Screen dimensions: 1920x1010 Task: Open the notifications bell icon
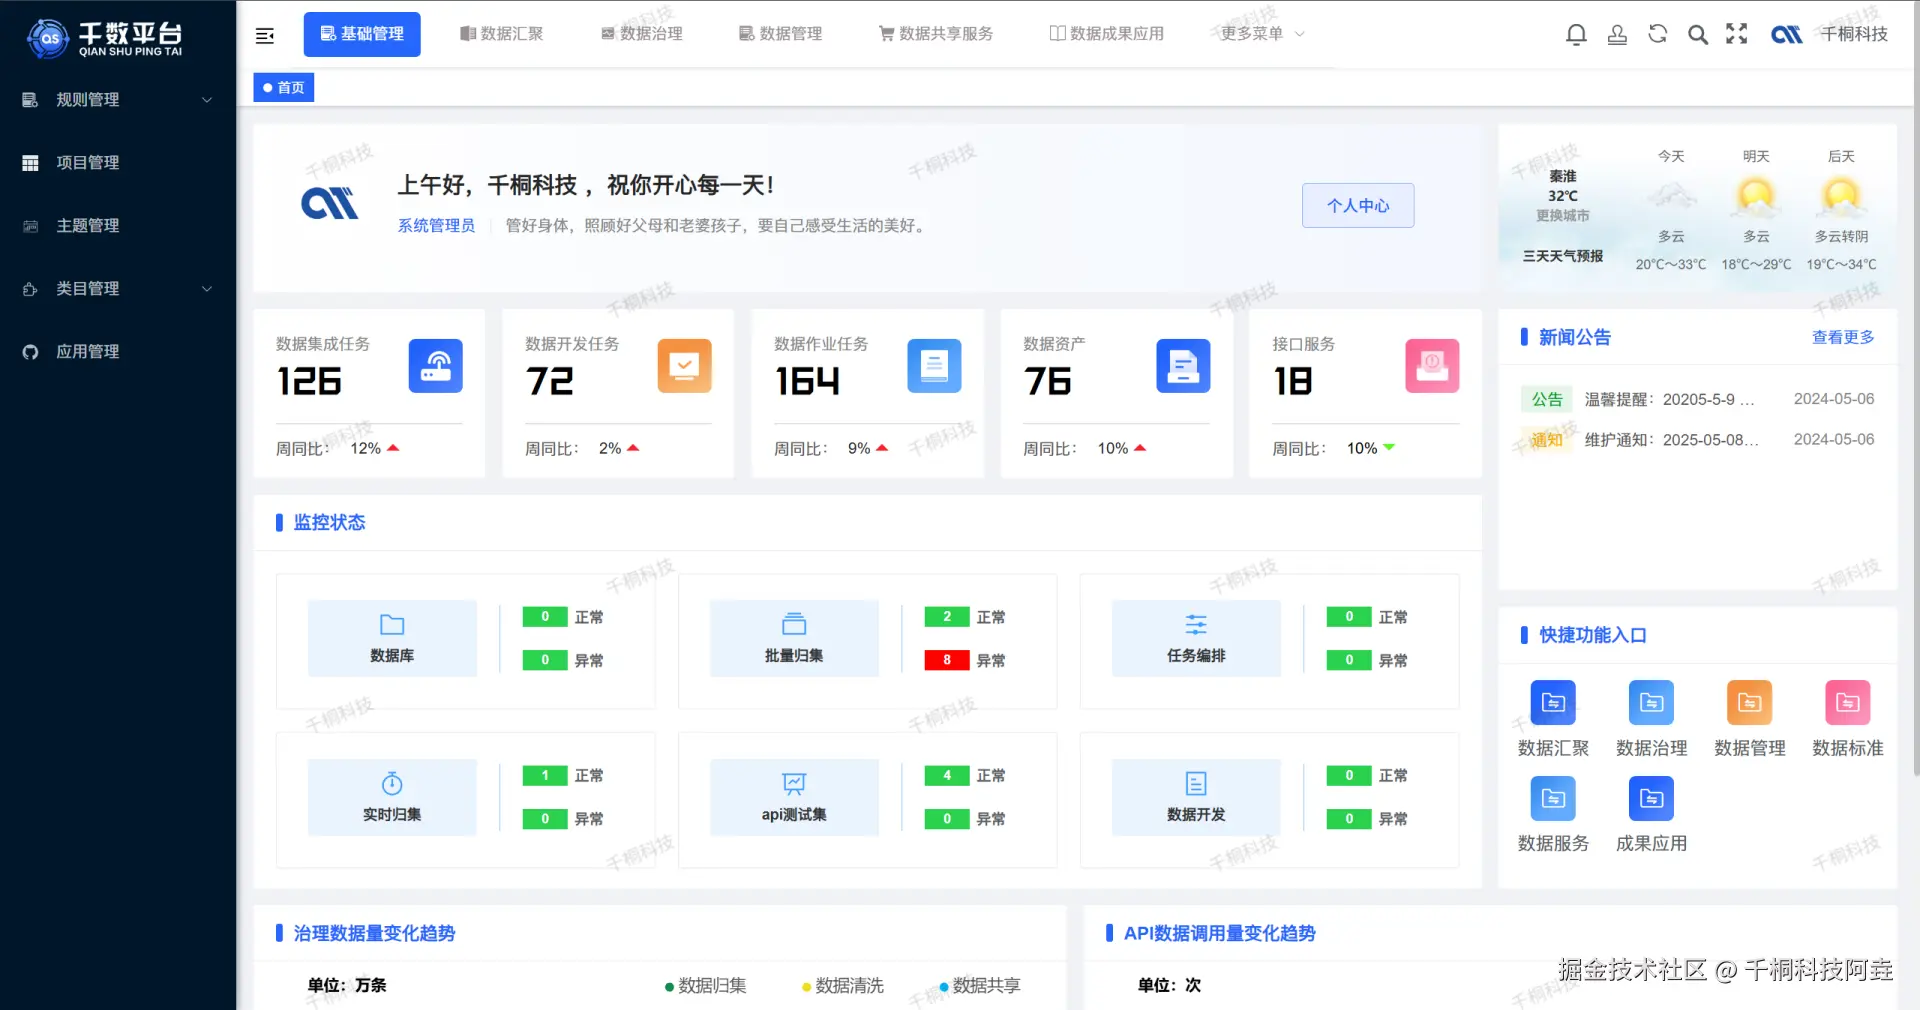(x=1576, y=33)
